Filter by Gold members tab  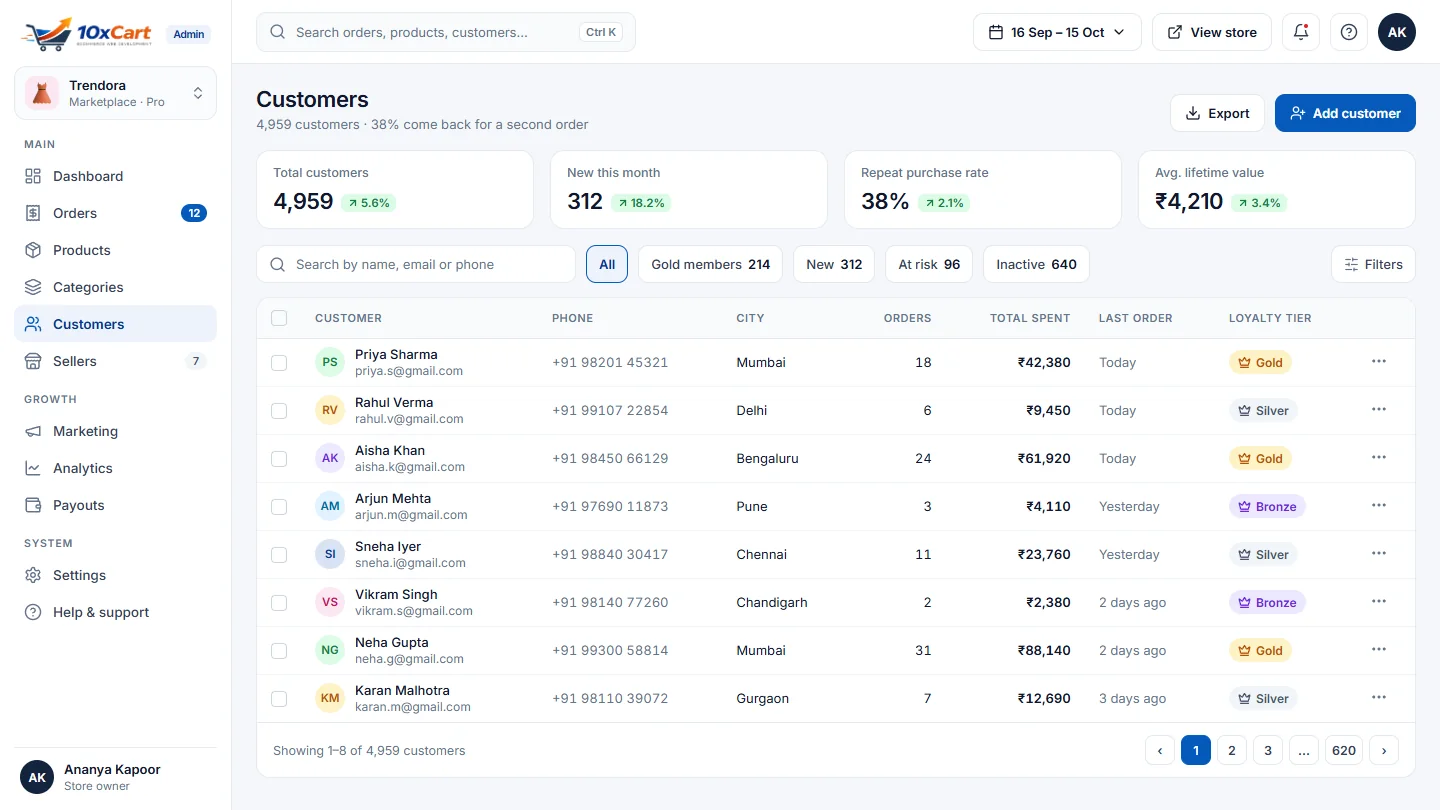[710, 264]
